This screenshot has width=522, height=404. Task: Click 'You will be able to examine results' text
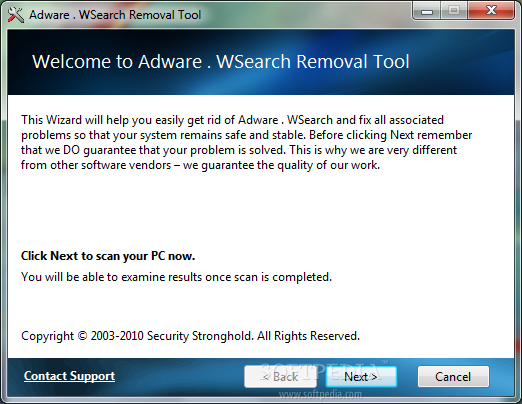[x=176, y=277]
